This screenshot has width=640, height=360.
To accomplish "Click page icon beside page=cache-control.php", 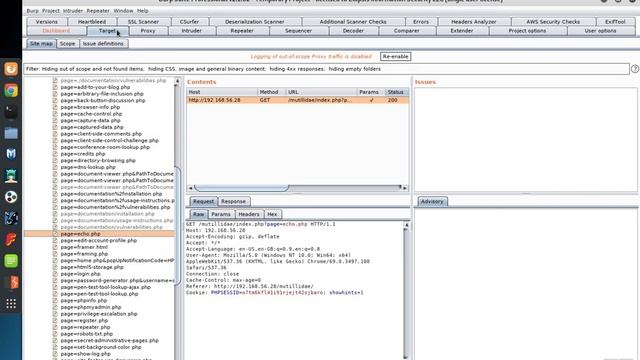I will click(x=55, y=114).
